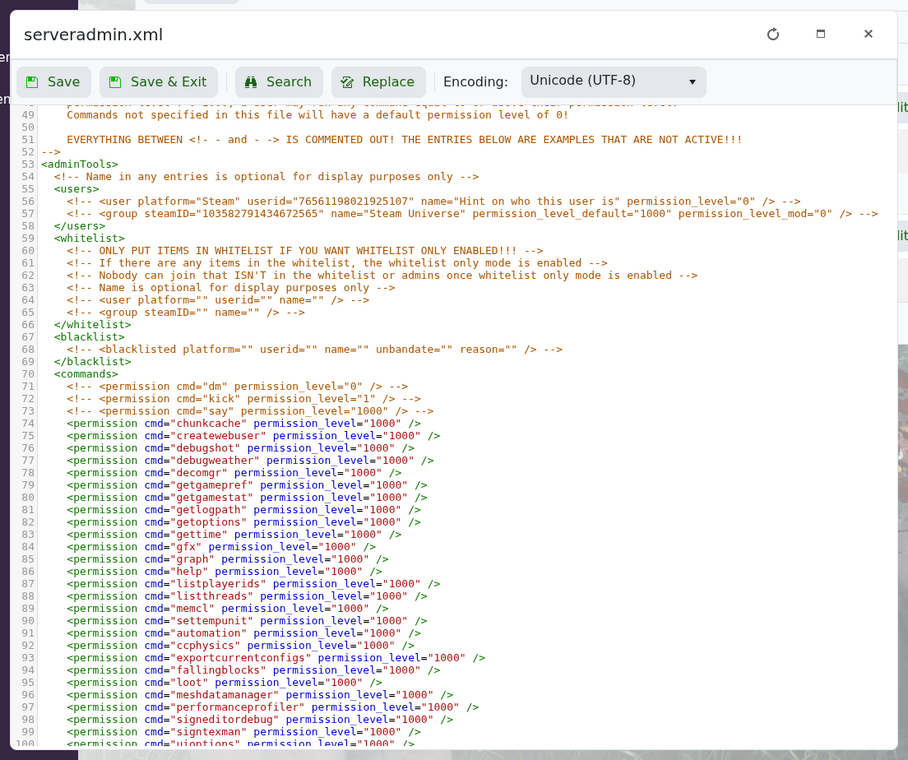Click the "Commands not specified" comment line
The height and width of the screenshot is (760, 908).
(317, 115)
